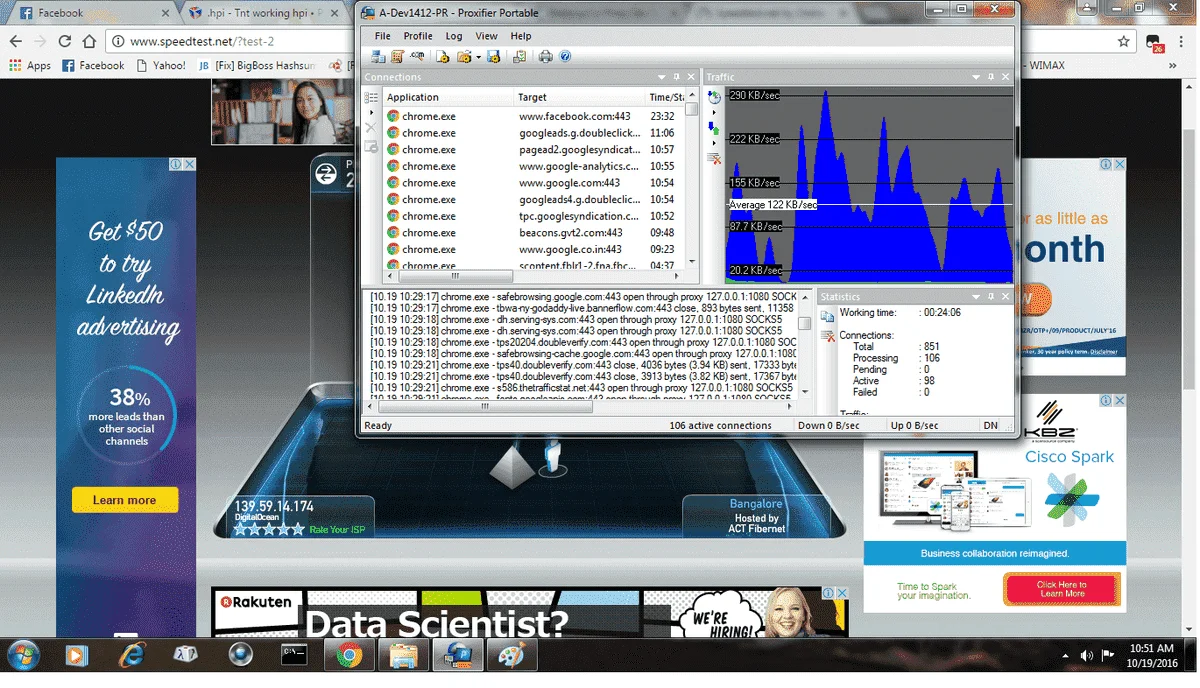
Task: Open Name Resolution (.com) toolbar icon
Action: (417, 57)
